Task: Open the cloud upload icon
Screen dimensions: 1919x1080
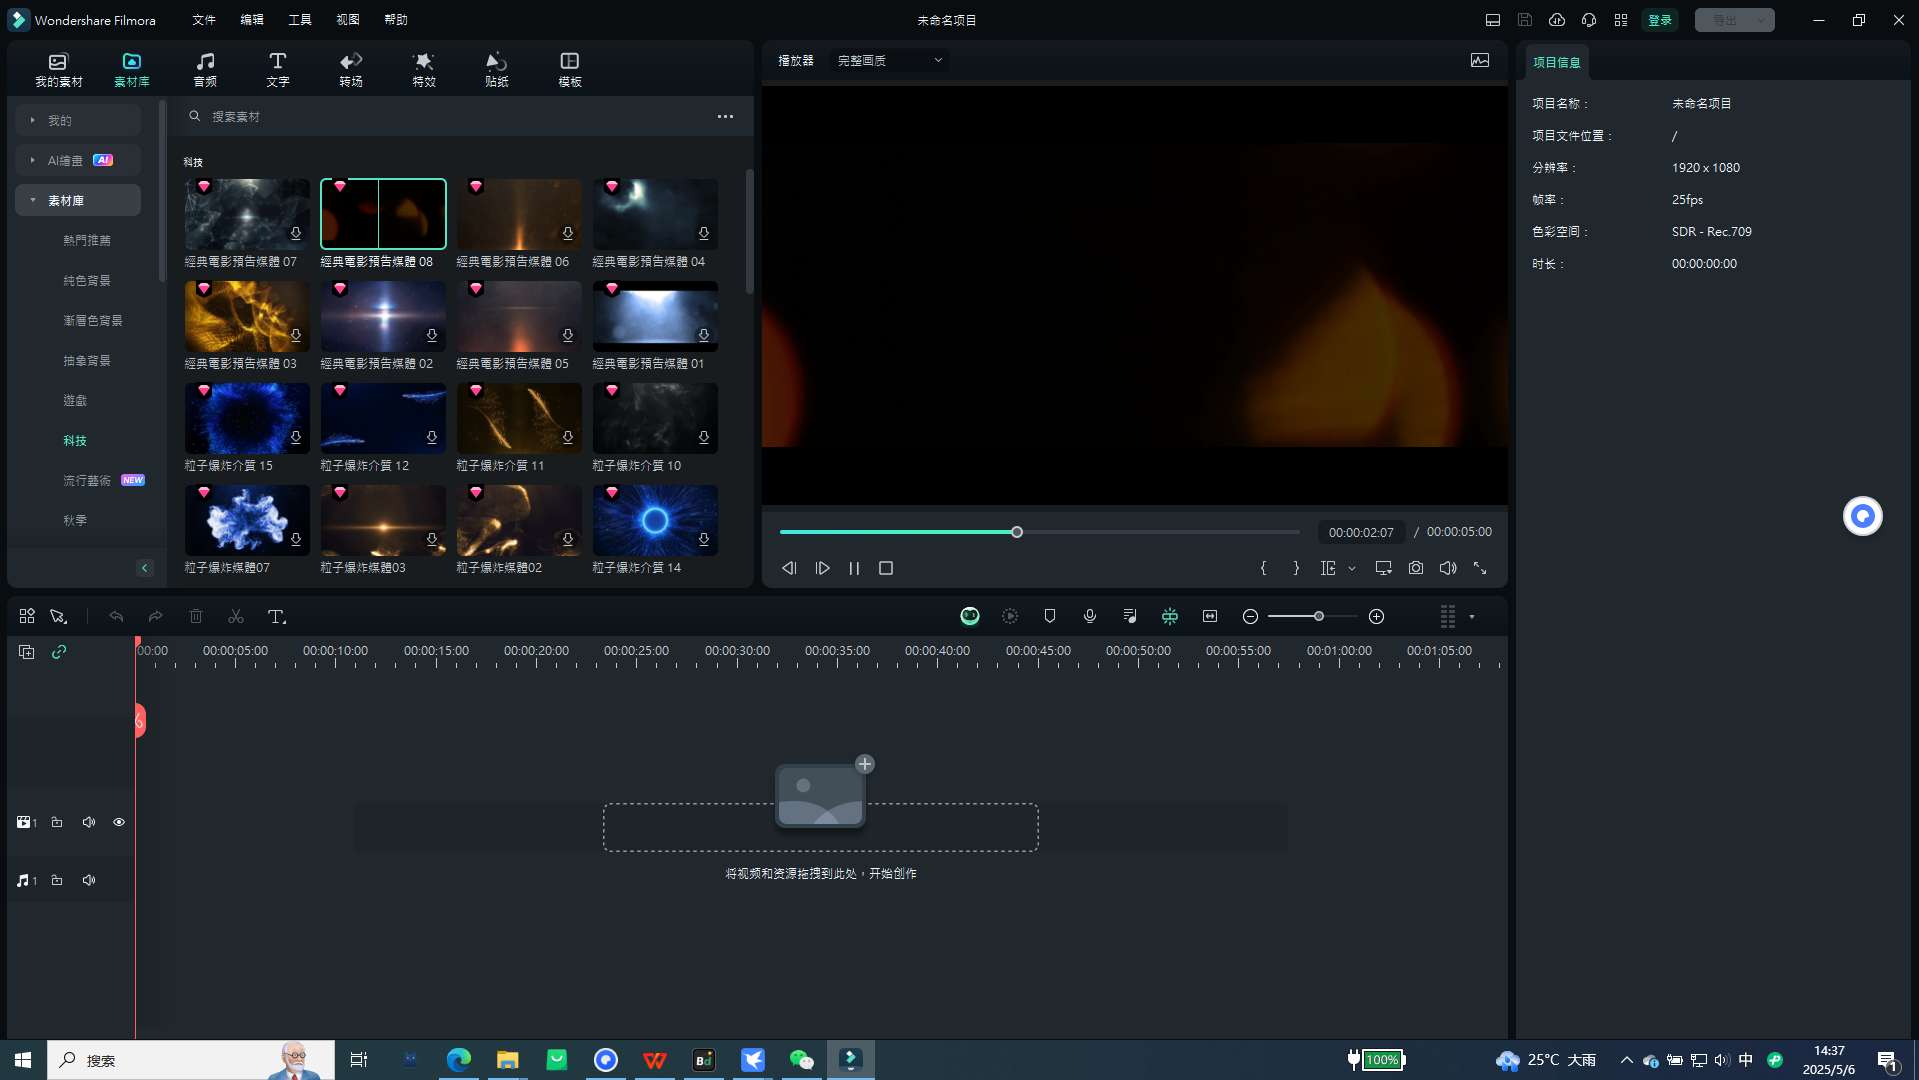Action: pos(1557,20)
